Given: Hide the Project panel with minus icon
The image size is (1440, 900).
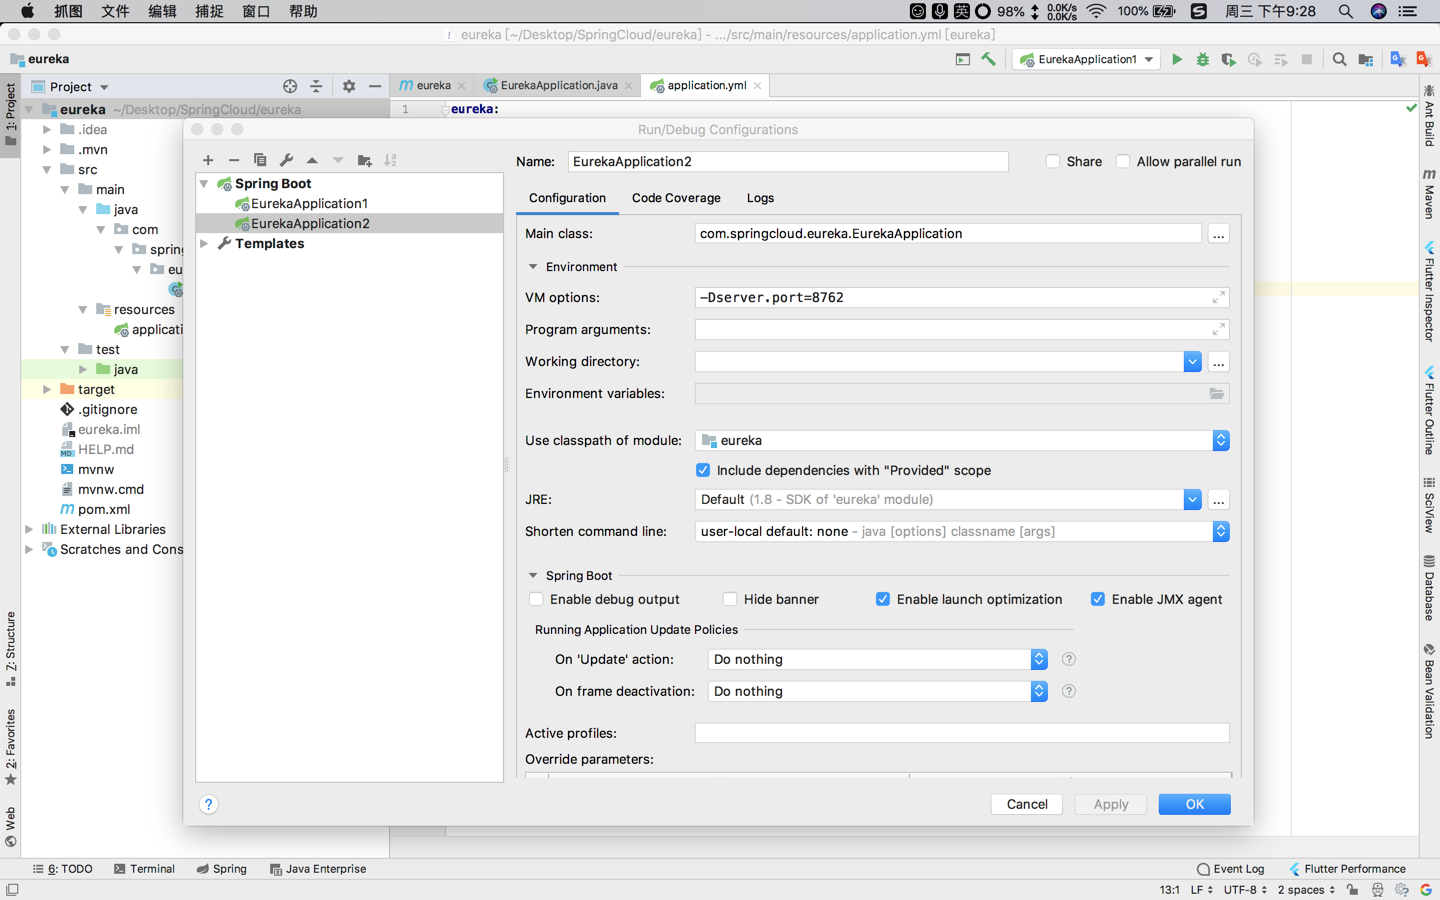Looking at the screenshot, I should pos(375,87).
